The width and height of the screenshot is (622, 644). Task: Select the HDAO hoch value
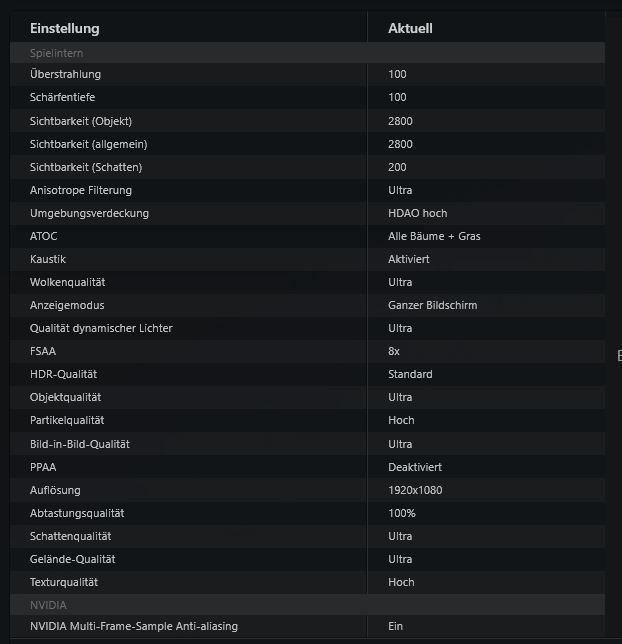417,213
